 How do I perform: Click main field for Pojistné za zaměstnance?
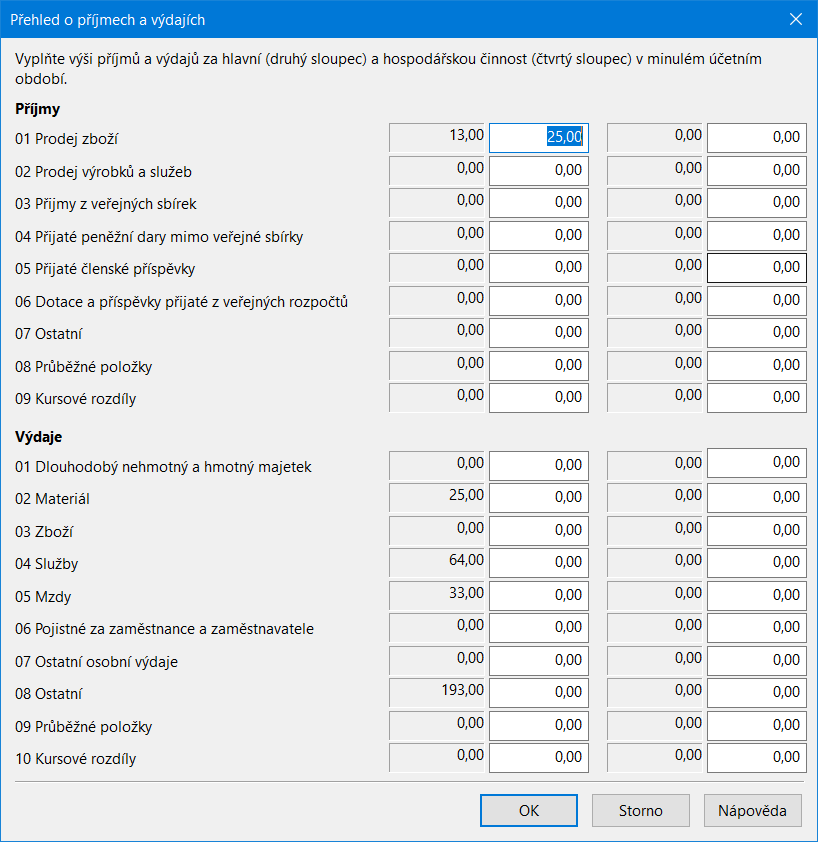(x=539, y=628)
